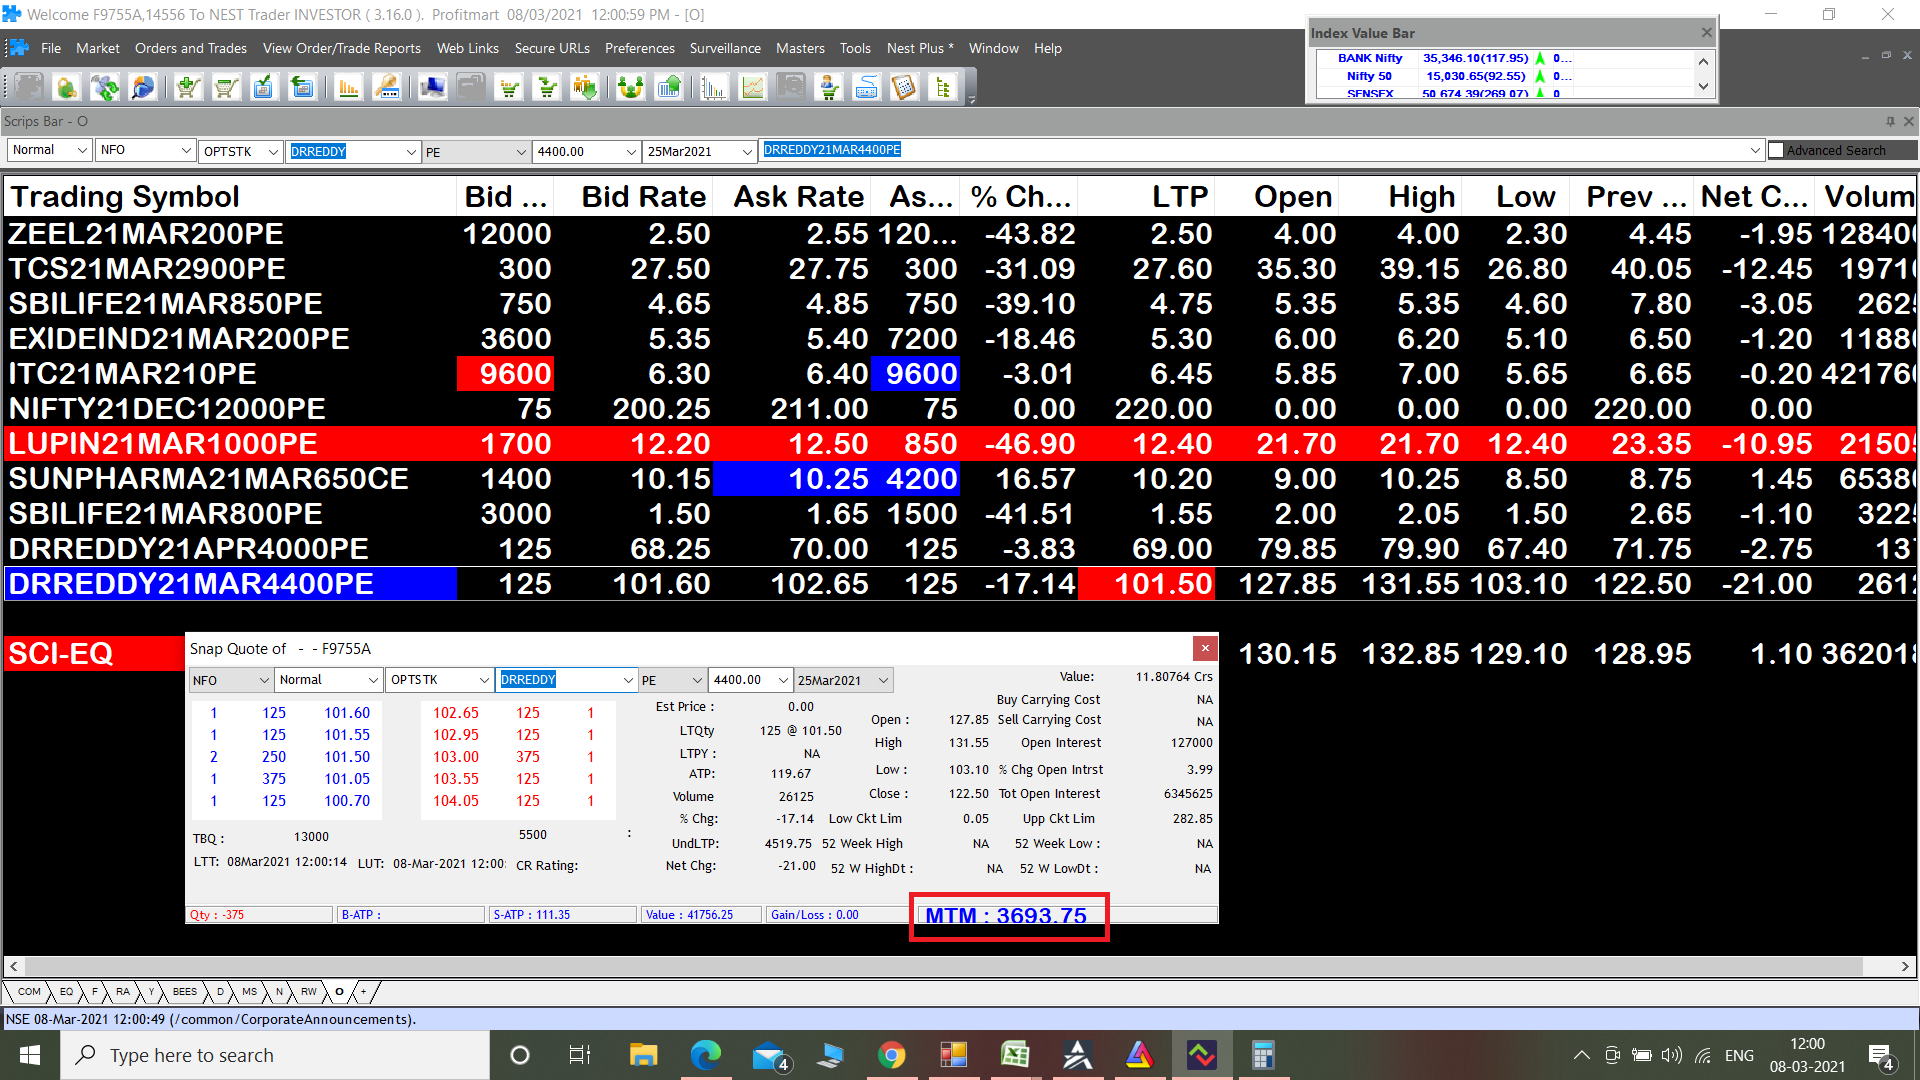The width and height of the screenshot is (1920, 1080).
Task: Click the horizontal scrollbar of market watch
Action: click(940, 966)
